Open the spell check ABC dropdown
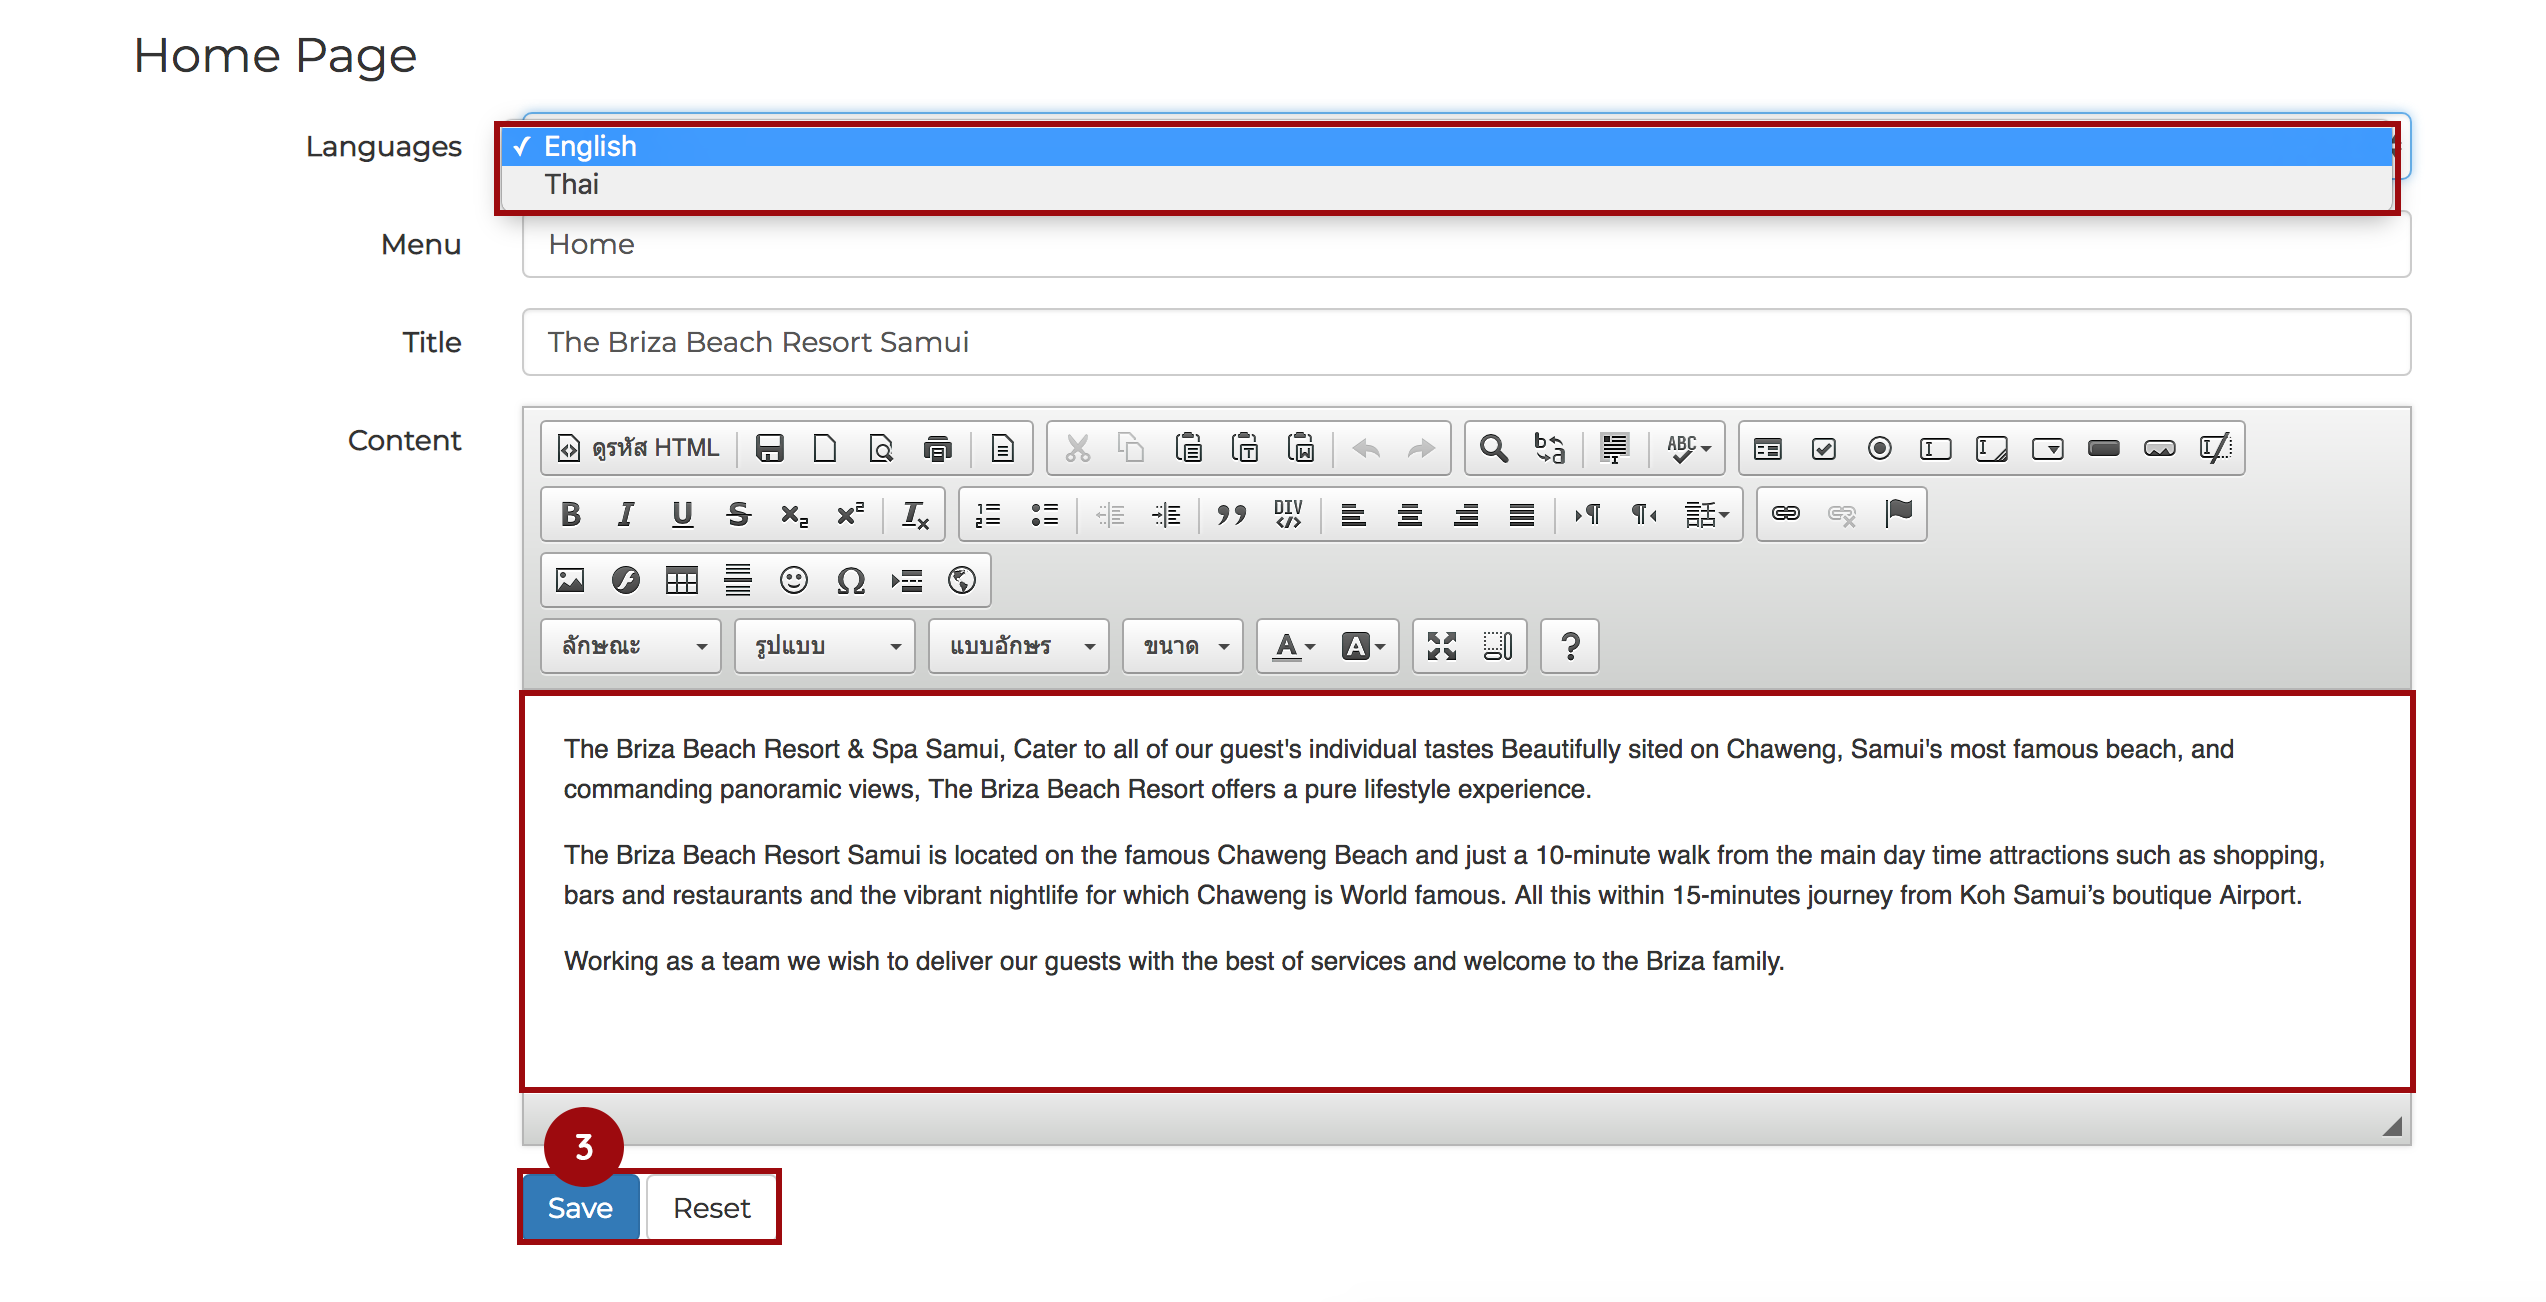The height and width of the screenshot is (1302, 2546). (x=1688, y=448)
